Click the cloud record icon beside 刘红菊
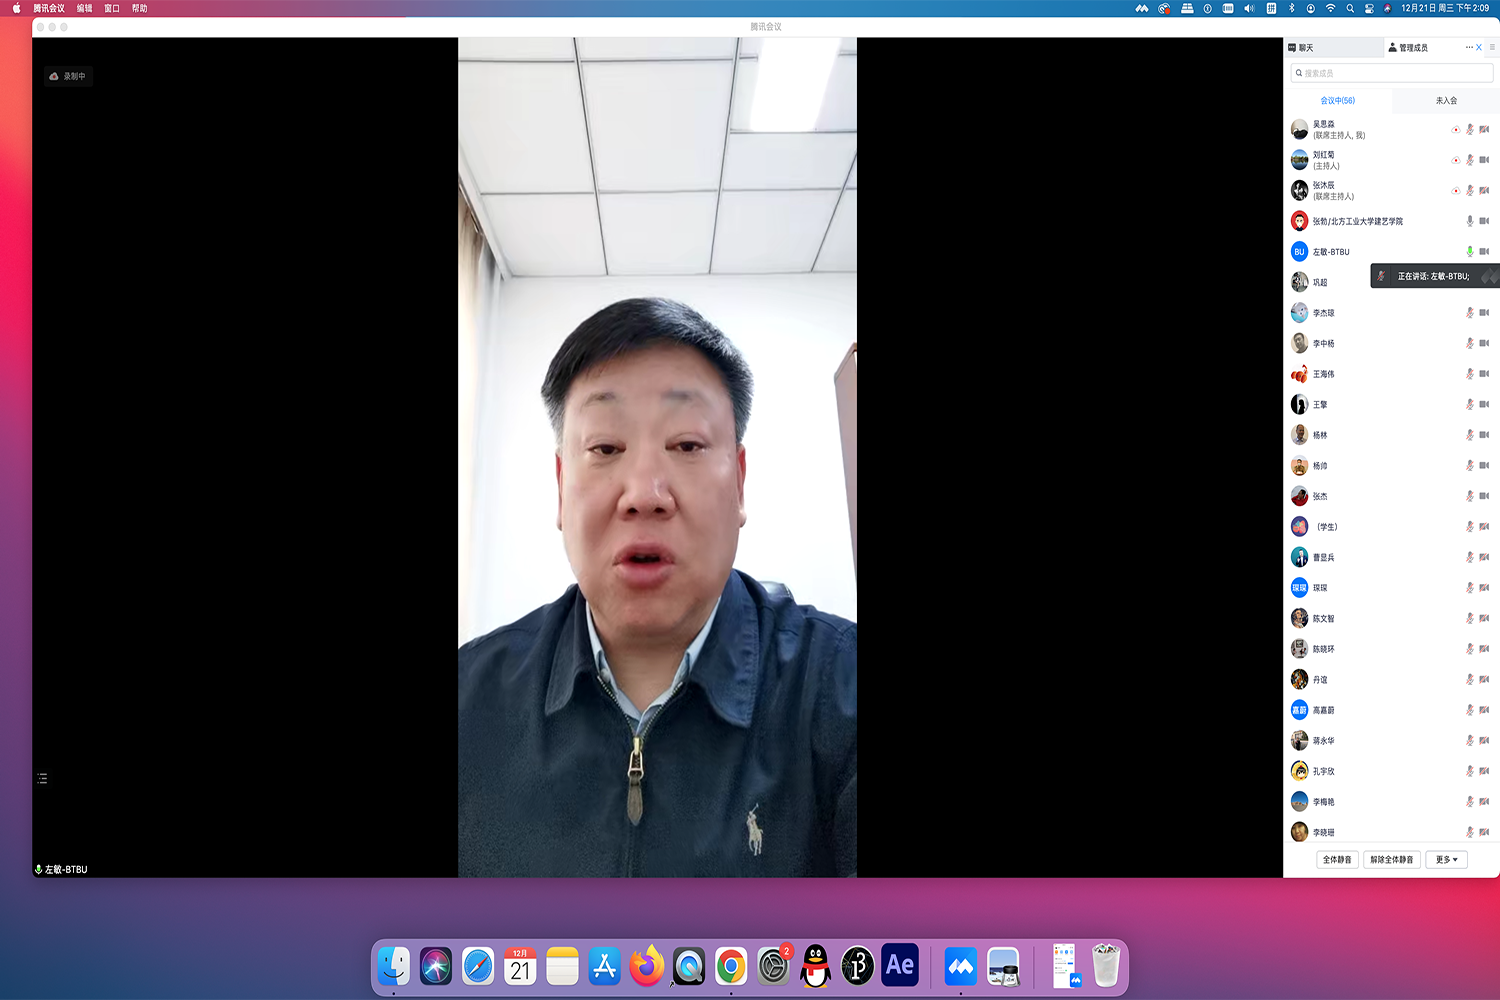 (x=1455, y=160)
